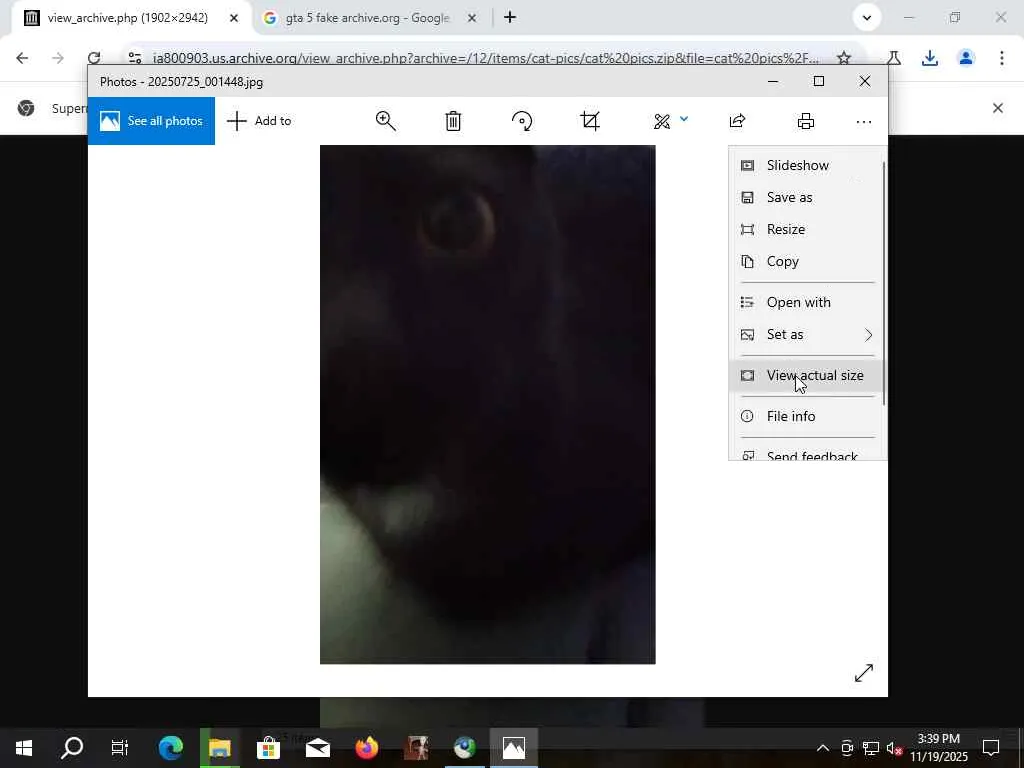1024x768 pixels.
Task: Go back in Chrome
Action: click(x=22, y=58)
